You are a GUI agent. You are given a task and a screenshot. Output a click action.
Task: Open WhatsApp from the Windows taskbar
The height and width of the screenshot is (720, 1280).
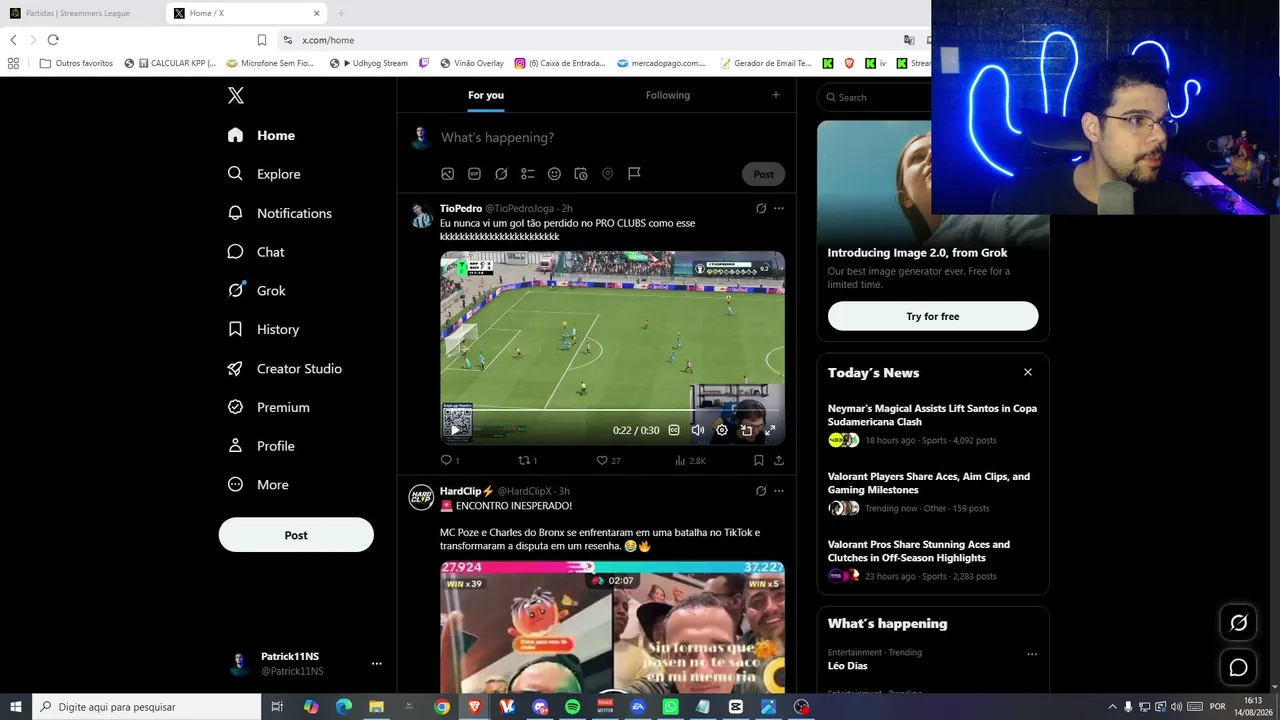click(x=670, y=707)
